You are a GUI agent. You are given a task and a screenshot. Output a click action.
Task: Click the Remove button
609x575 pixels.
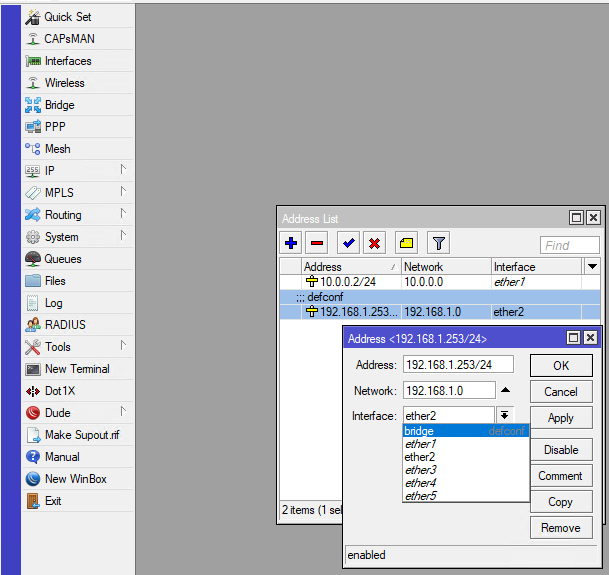[x=561, y=528]
